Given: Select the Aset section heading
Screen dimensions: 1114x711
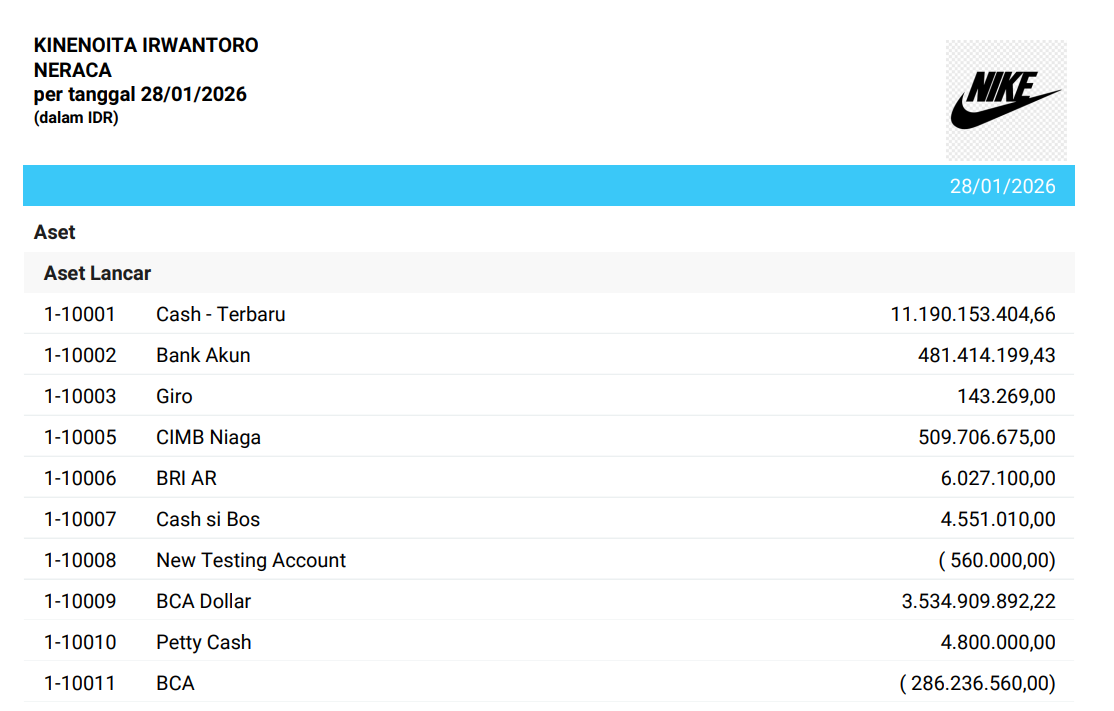Looking at the screenshot, I should tap(55, 232).
